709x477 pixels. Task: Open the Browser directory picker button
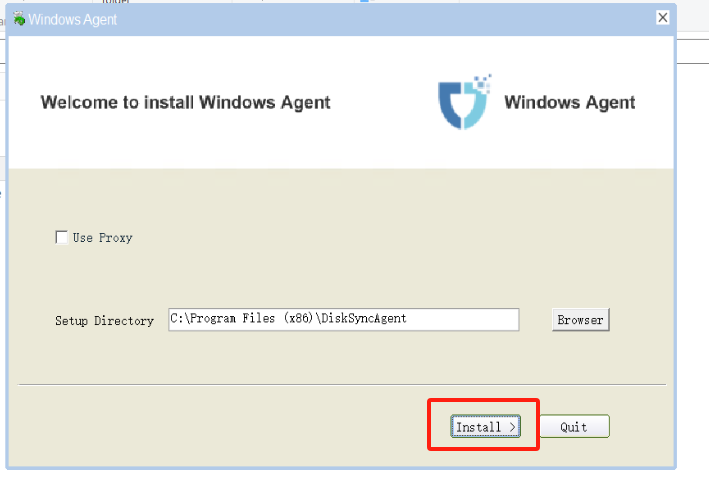point(580,320)
